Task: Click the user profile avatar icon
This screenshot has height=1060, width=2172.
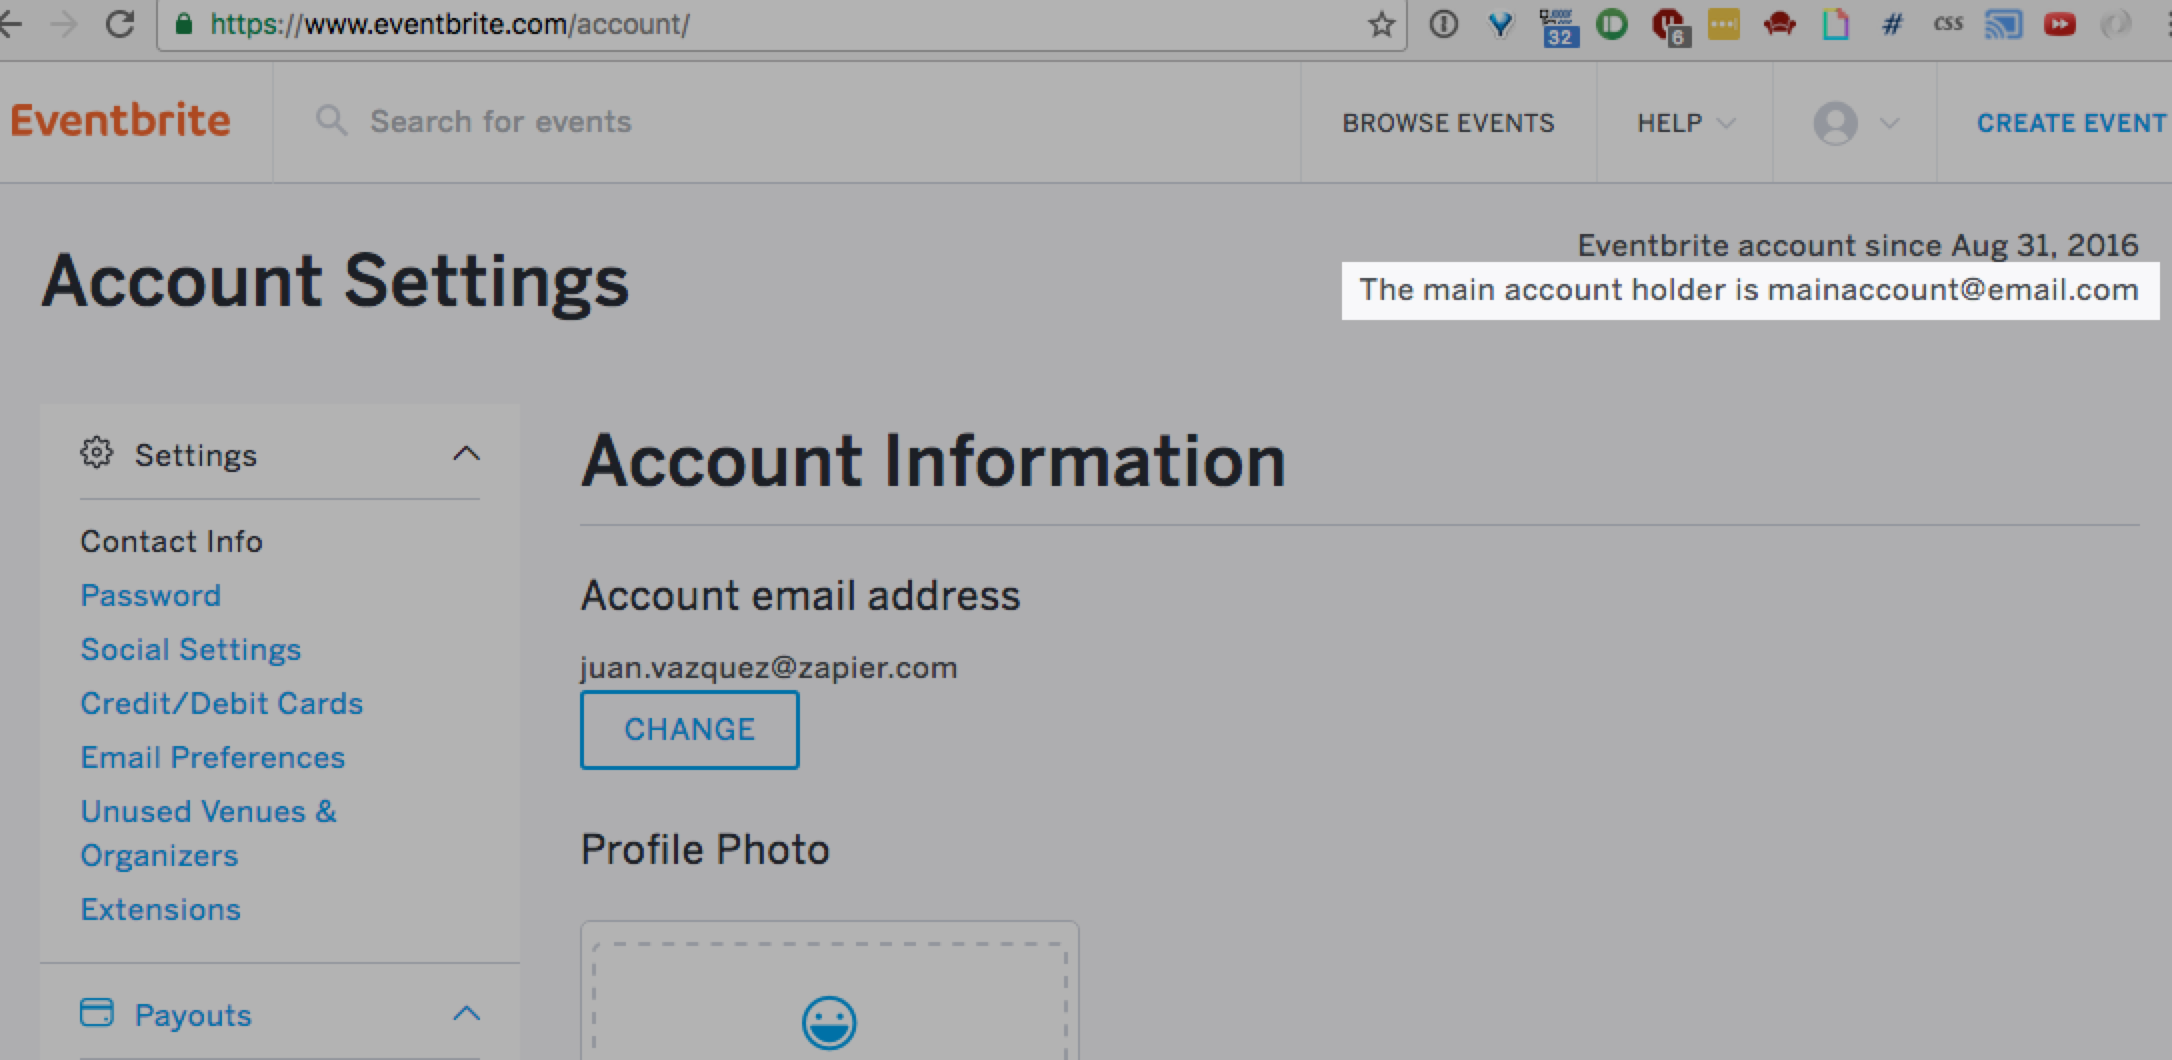Action: pyautogui.click(x=1836, y=123)
